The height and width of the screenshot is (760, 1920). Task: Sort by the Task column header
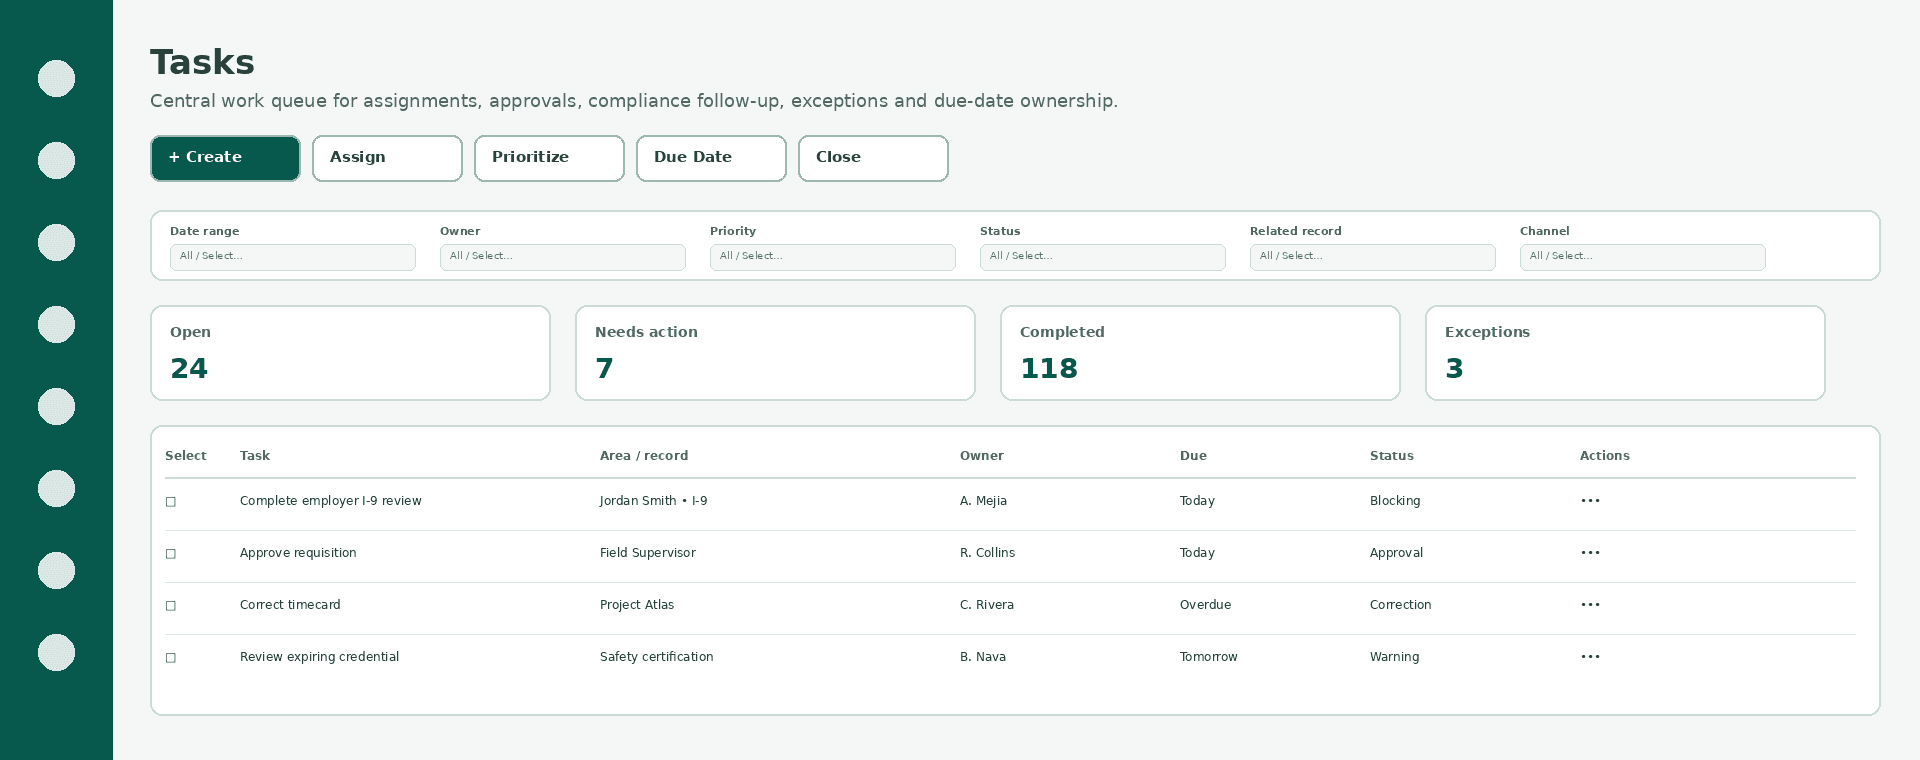(x=255, y=456)
